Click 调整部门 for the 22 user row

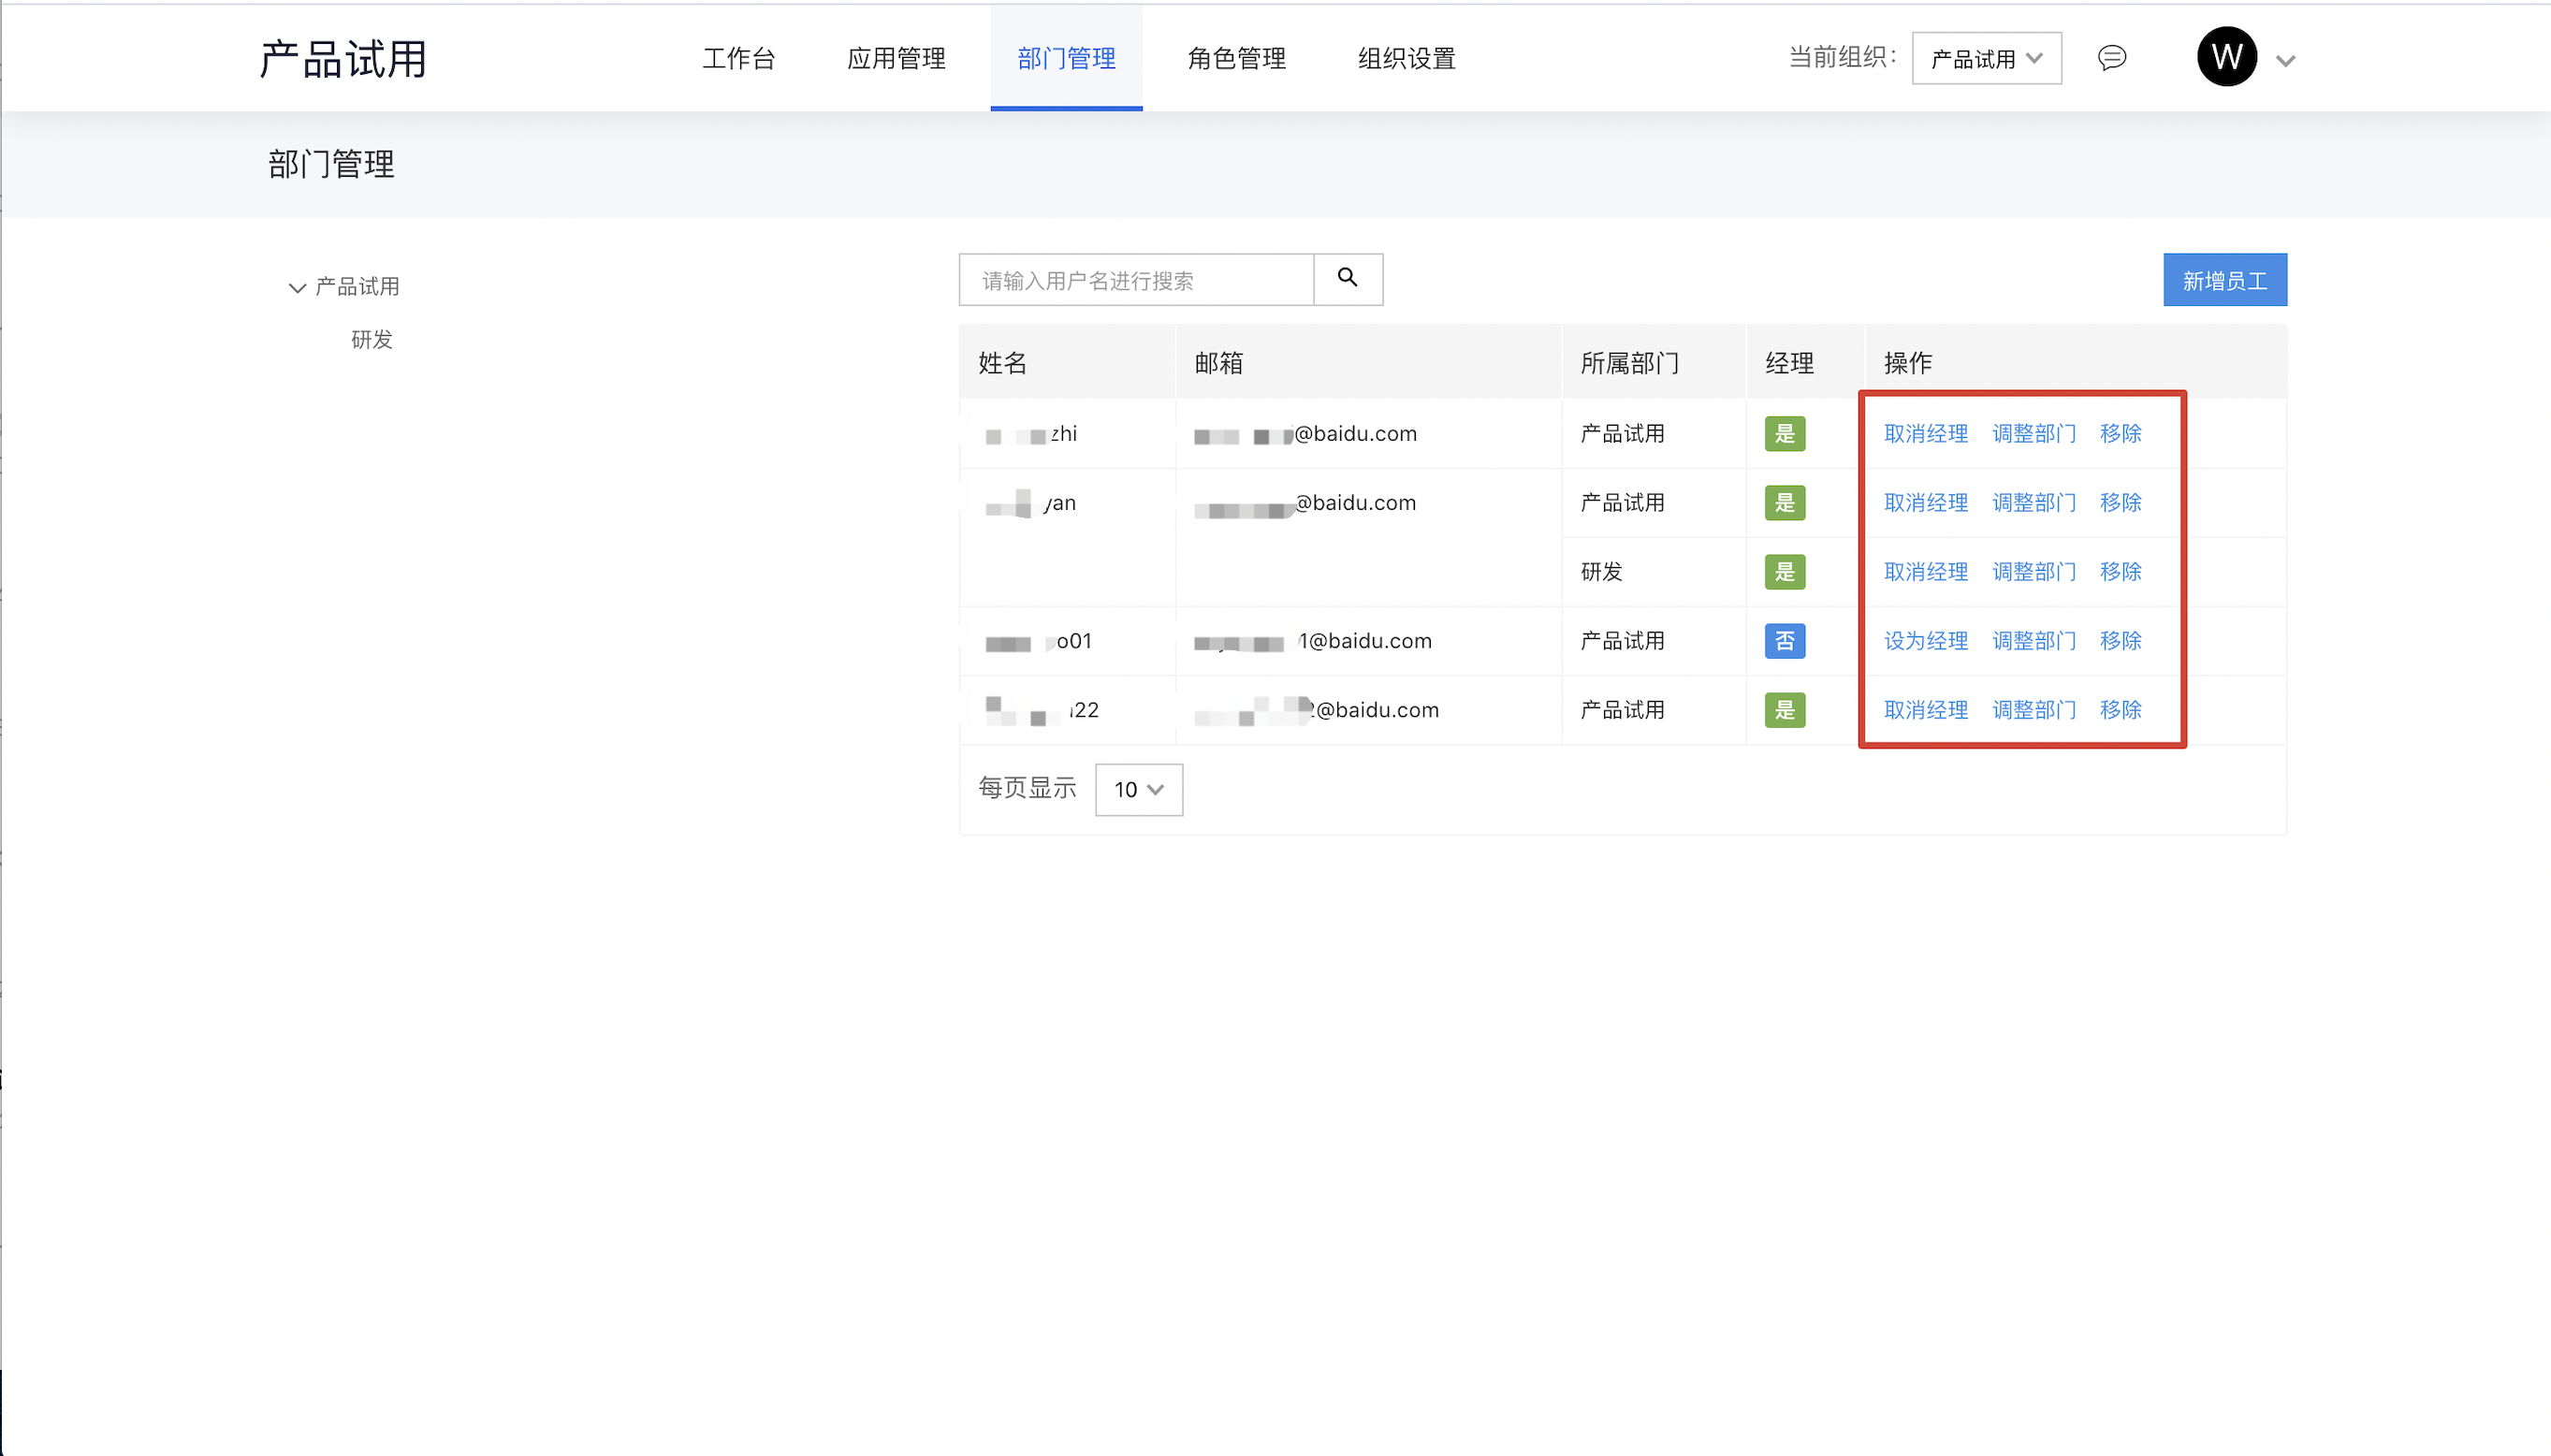coord(2033,710)
